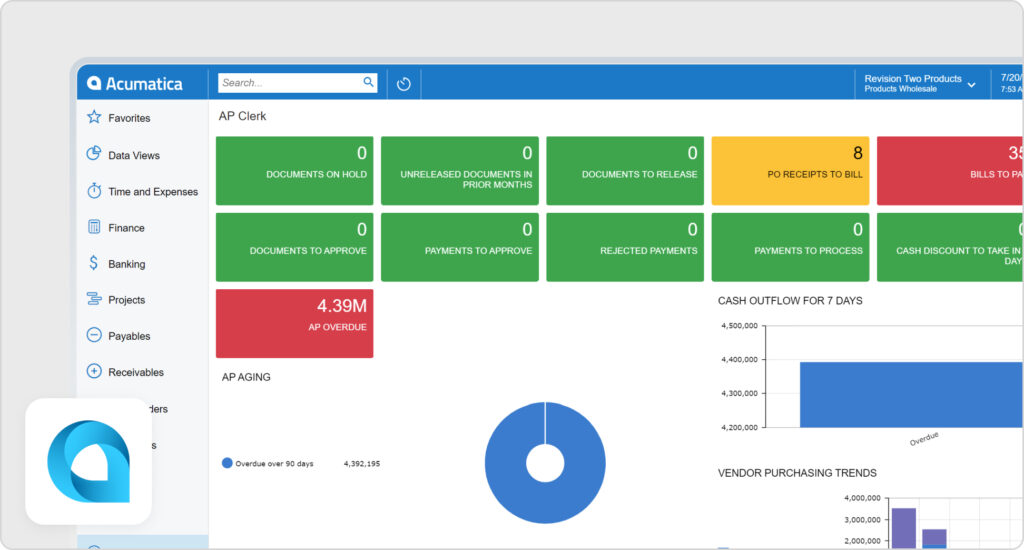
Task: Open the Documents To Release tile
Action: point(625,170)
